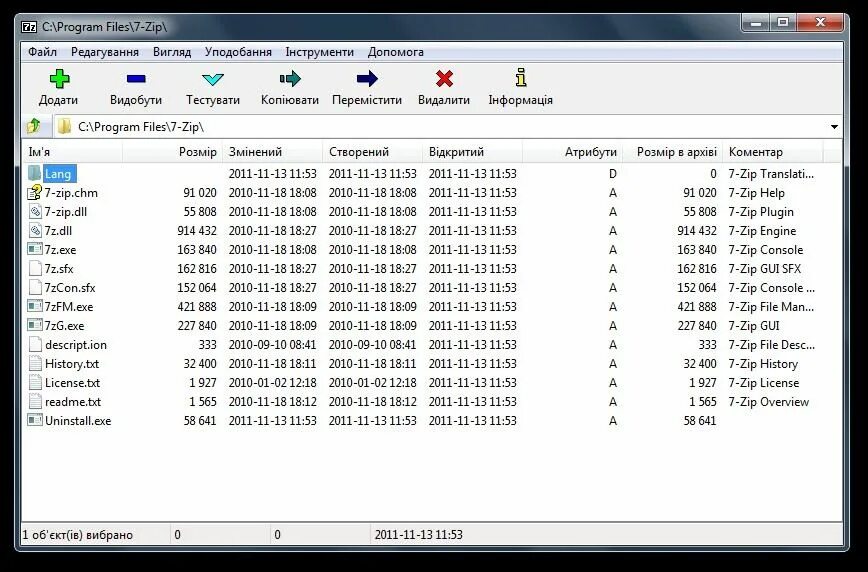Click the 7-Zip GUI SFX comment cell
868x572 pixels.
click(764, 269)
